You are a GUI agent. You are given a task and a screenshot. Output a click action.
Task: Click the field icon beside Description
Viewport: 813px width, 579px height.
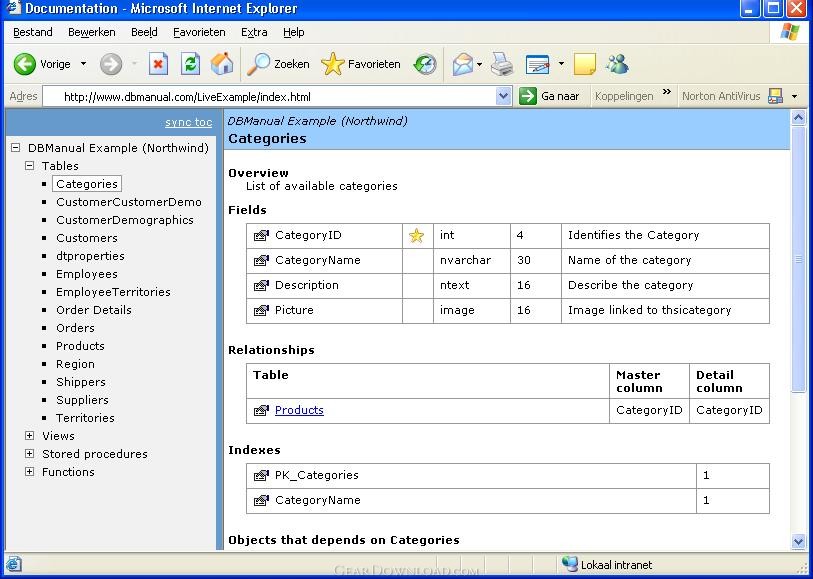click(261, 285)
